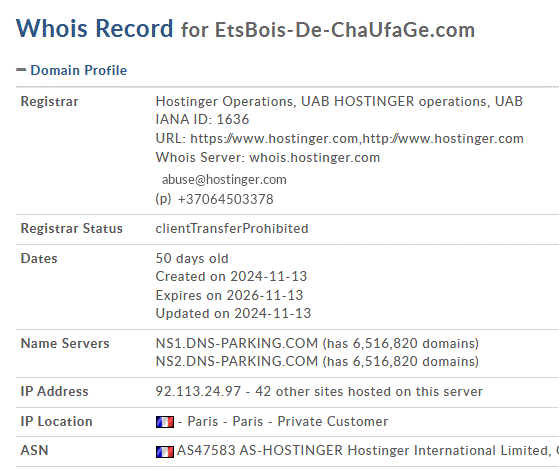Click the French flag in ASN row
560x471 pixels.
click(165, 452)
